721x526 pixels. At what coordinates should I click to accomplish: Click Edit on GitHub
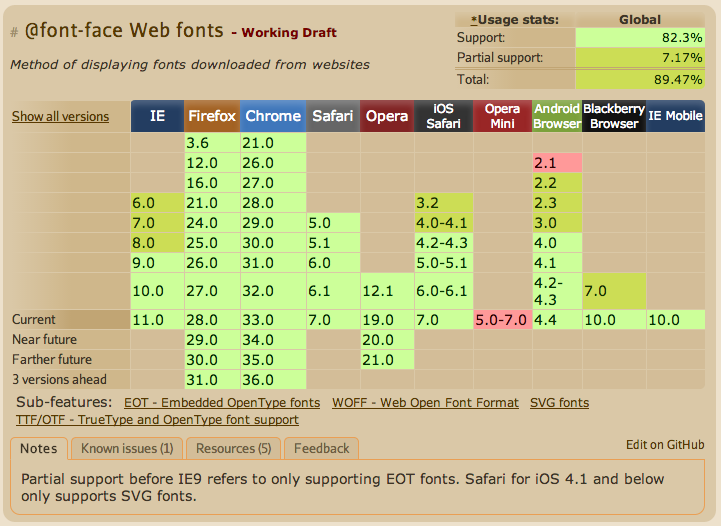(665, 445)
